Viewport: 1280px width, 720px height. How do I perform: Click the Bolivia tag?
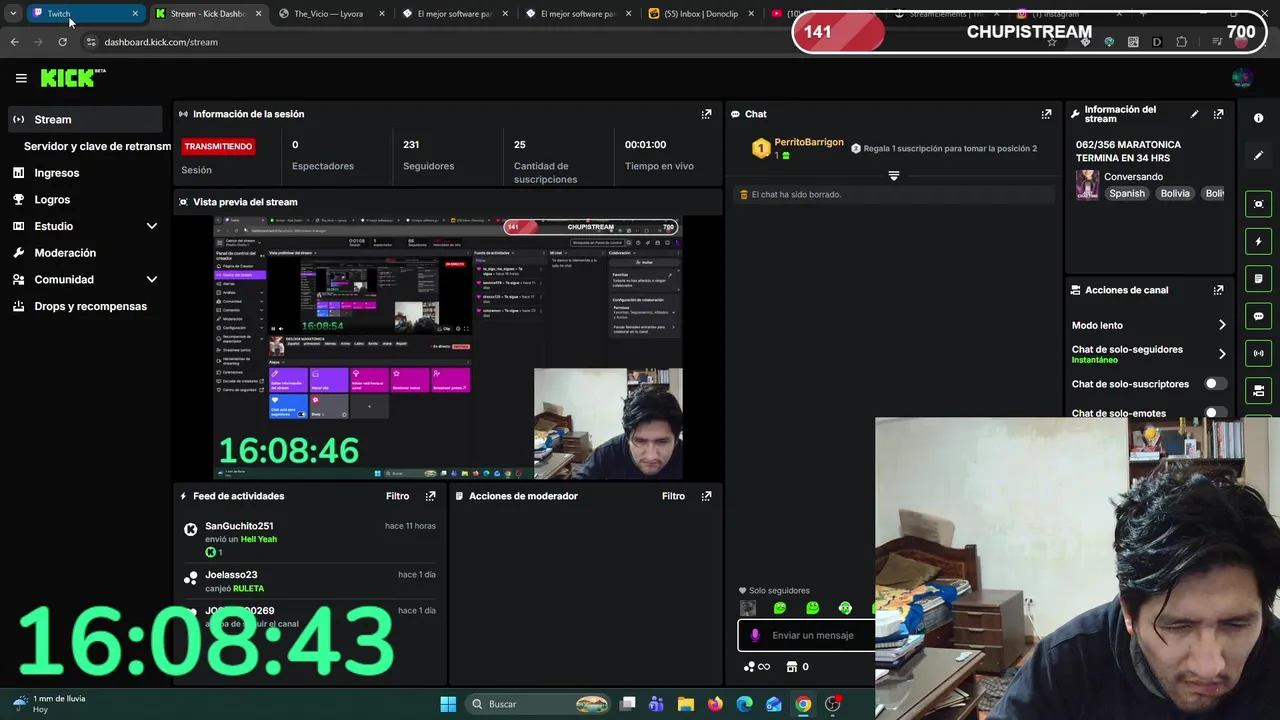pyautogui.click(x=1175, y=193)
